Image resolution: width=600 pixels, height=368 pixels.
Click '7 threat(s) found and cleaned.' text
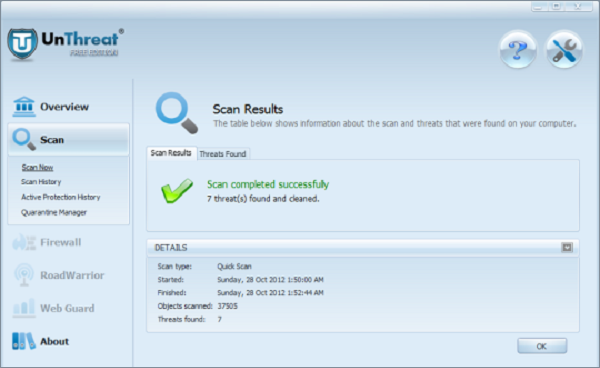click(263, 199)
